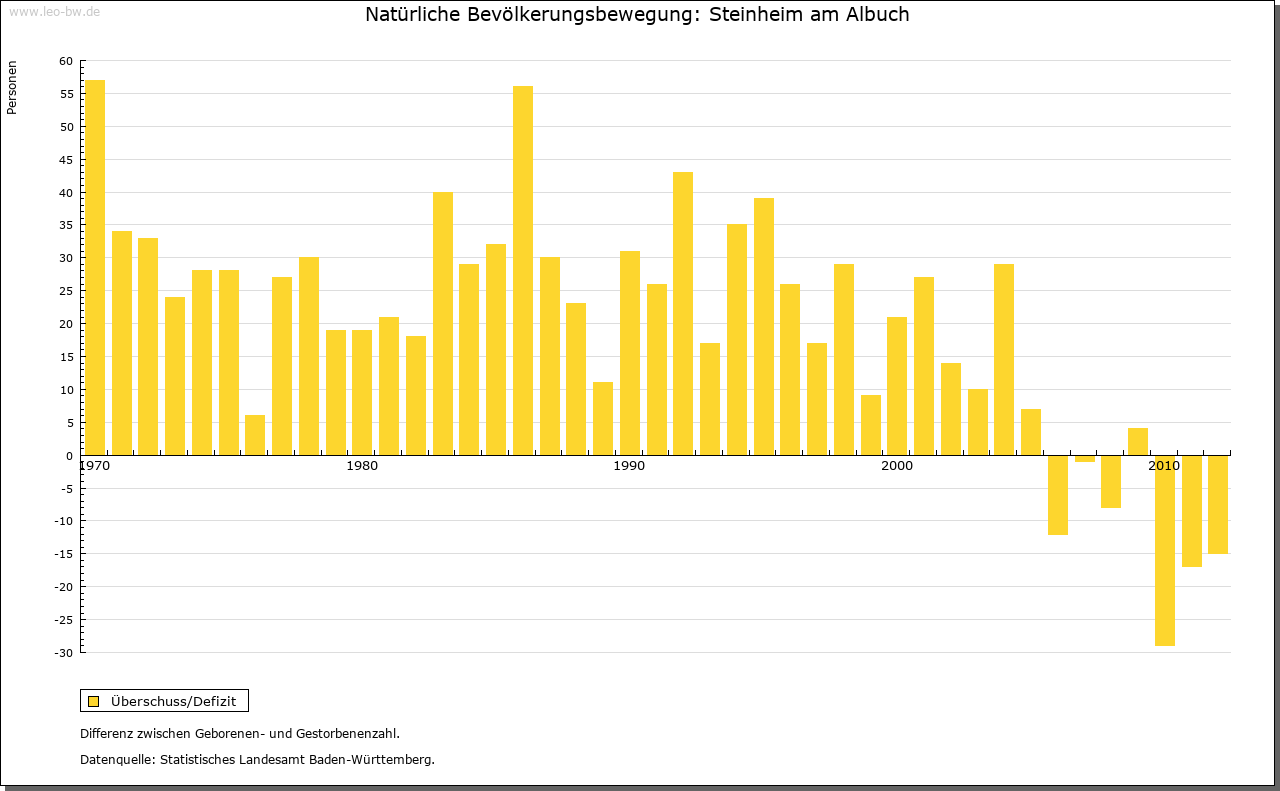
Task: Click the 1980 x-axis label
Action: (361, 467)
